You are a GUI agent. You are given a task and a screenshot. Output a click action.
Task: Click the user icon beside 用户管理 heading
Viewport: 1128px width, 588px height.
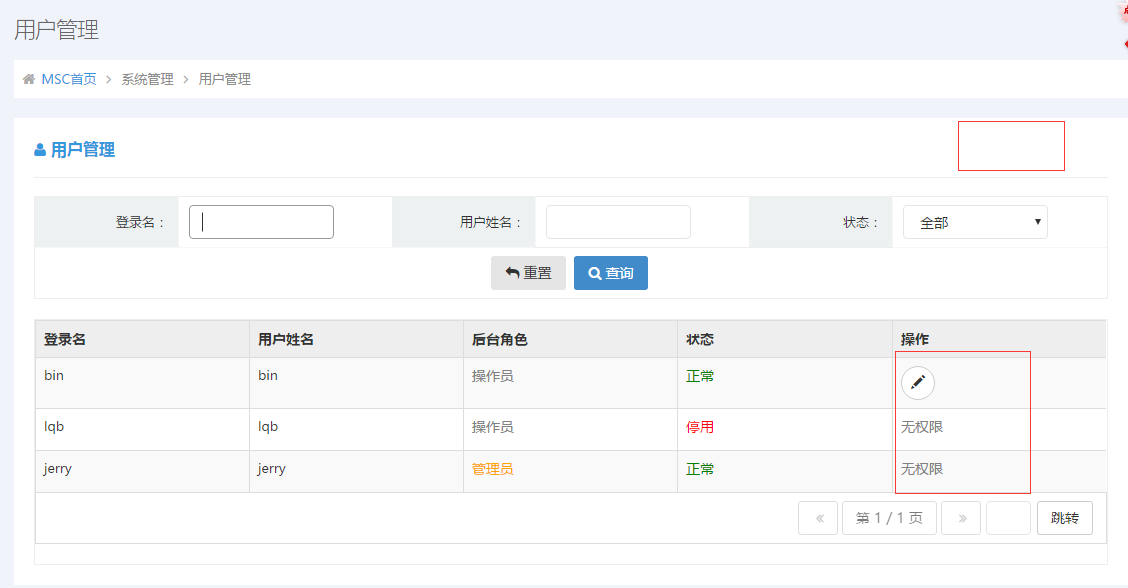tap(40, 150)
